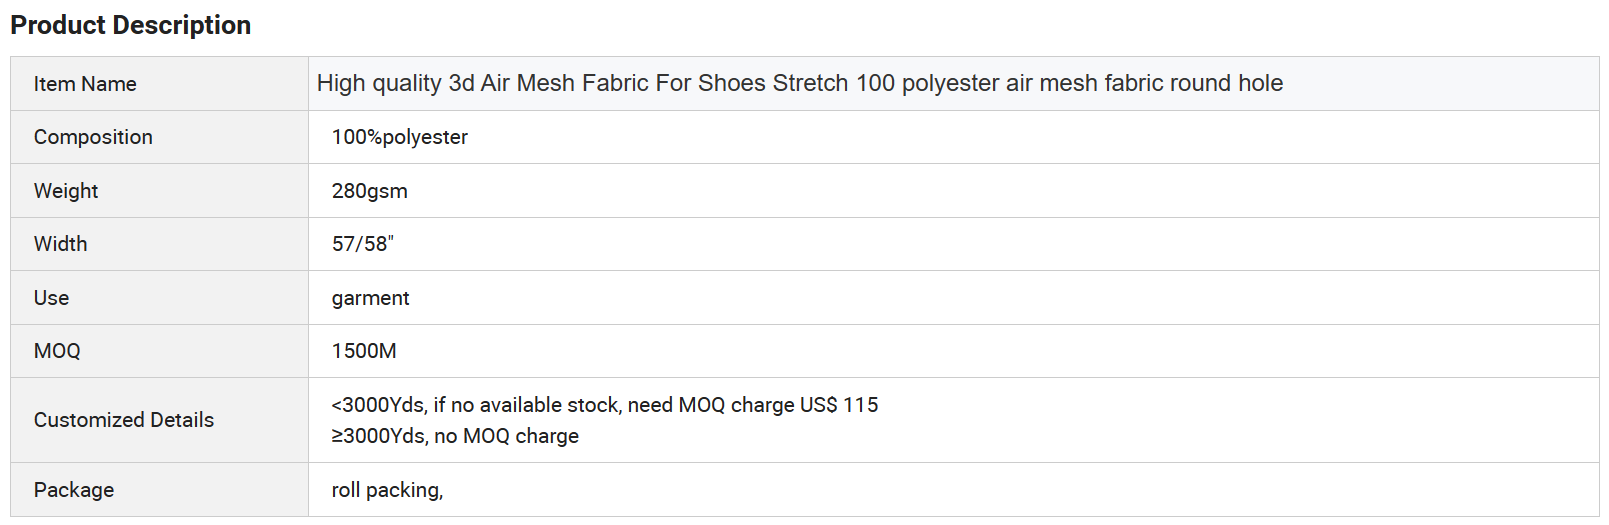Click the MOQ charge US$ 115 line
This screenshot has height=525, width=1609.
[605, 405]
